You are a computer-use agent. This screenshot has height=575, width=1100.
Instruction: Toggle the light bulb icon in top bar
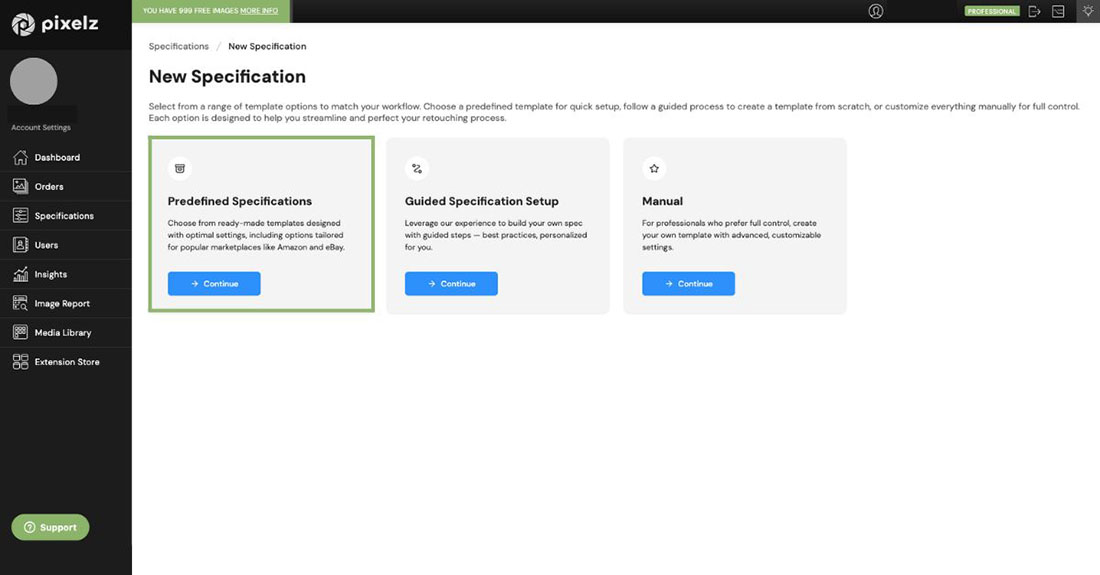point(1087,11)
